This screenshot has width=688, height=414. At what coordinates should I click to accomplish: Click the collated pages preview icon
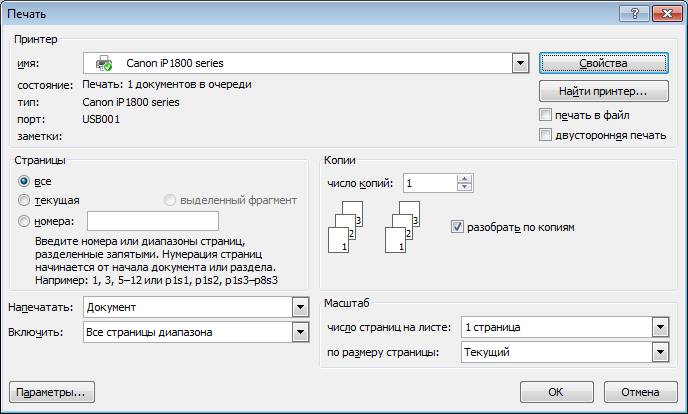[345, 227]
